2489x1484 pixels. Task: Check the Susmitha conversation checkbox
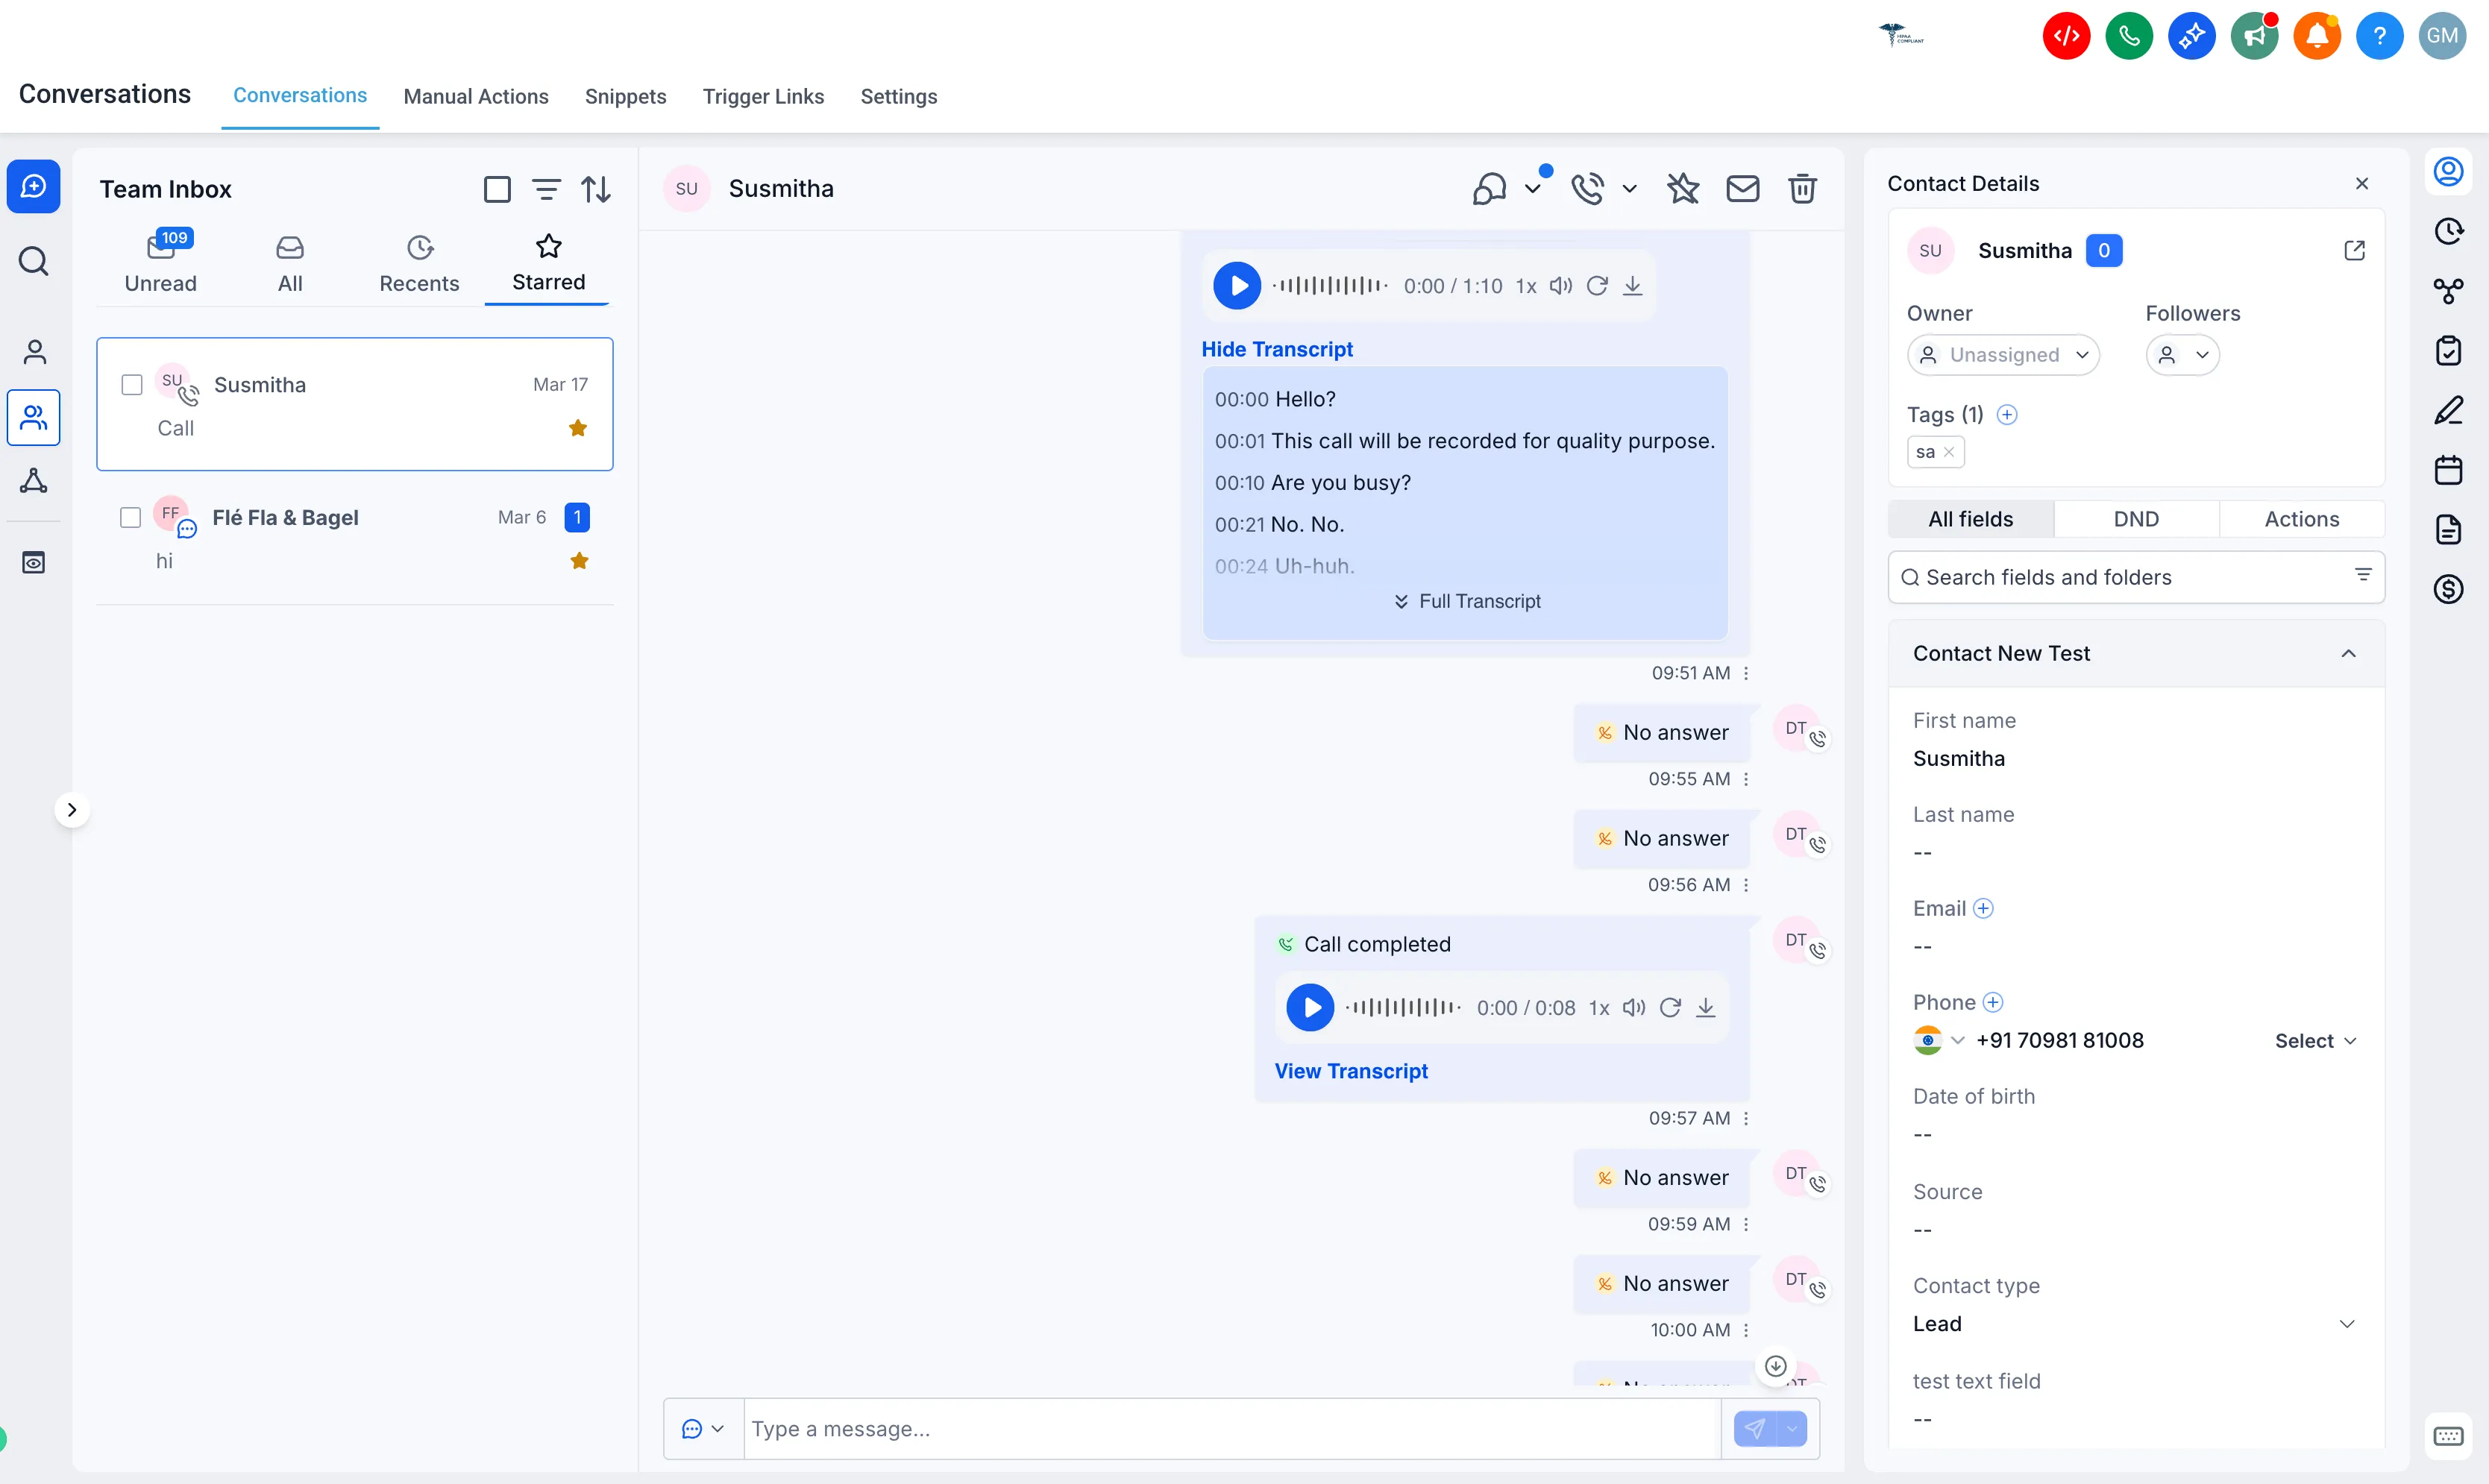pyautogui.click(x=132, y=385)
